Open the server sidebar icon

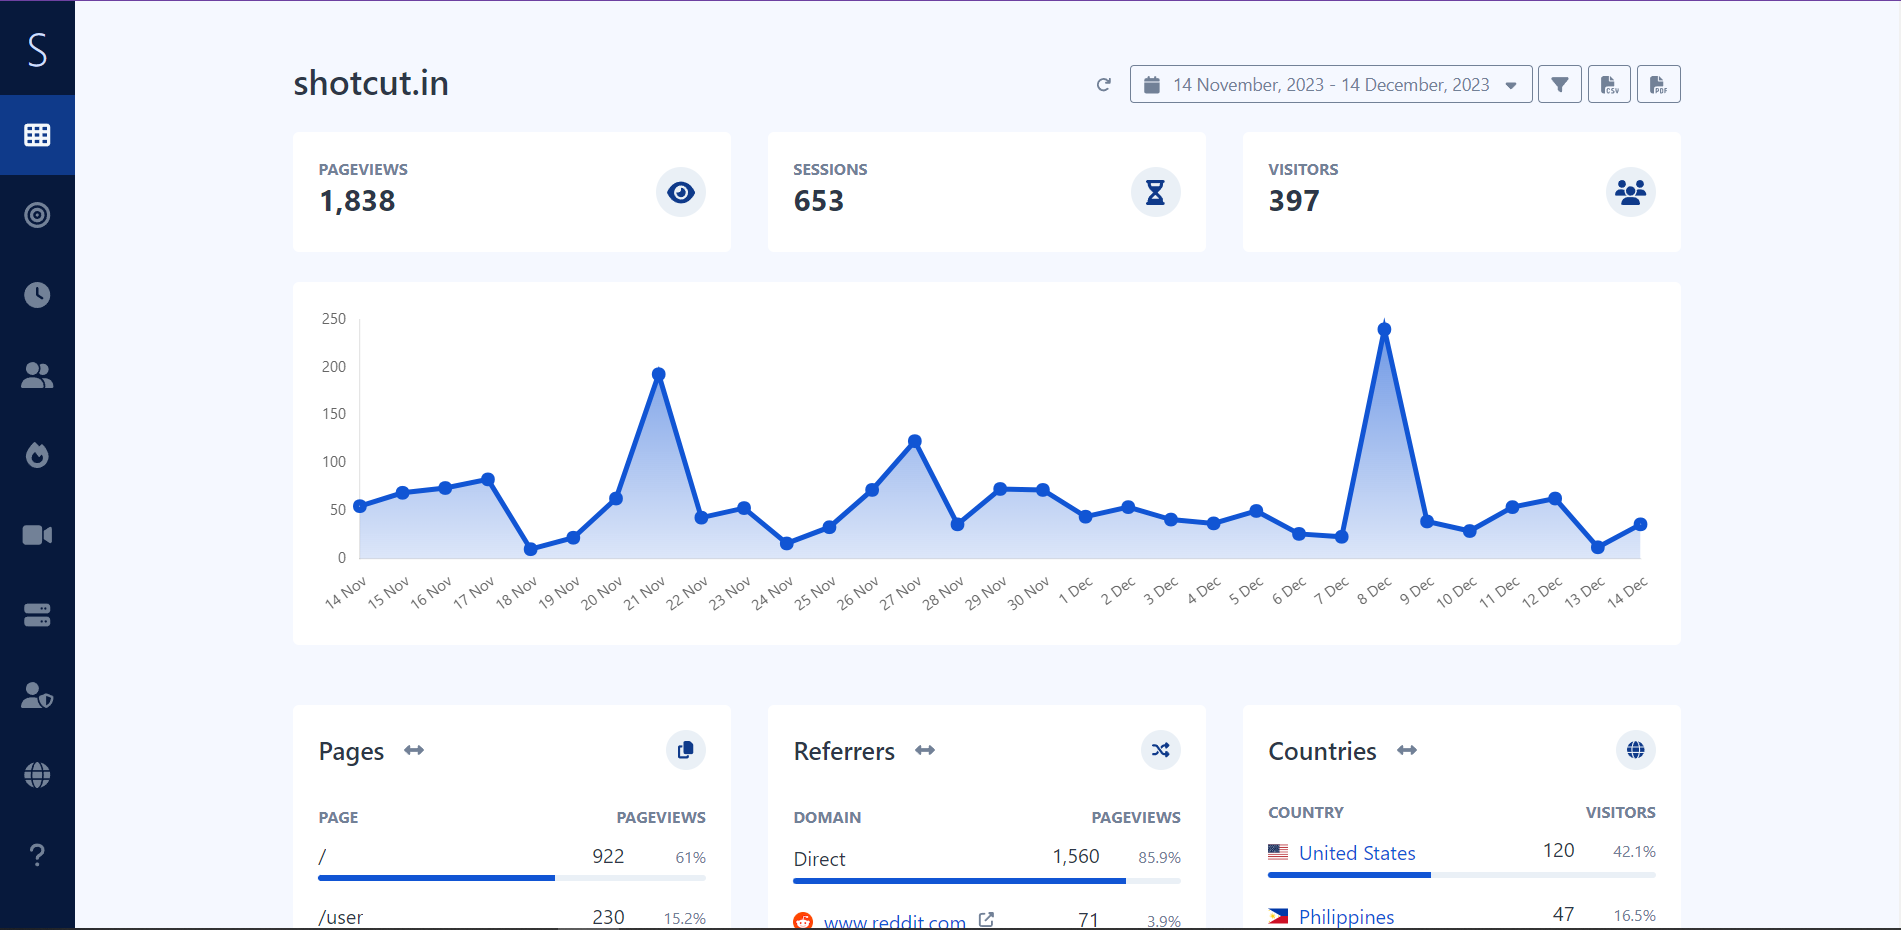click(37, 615)
